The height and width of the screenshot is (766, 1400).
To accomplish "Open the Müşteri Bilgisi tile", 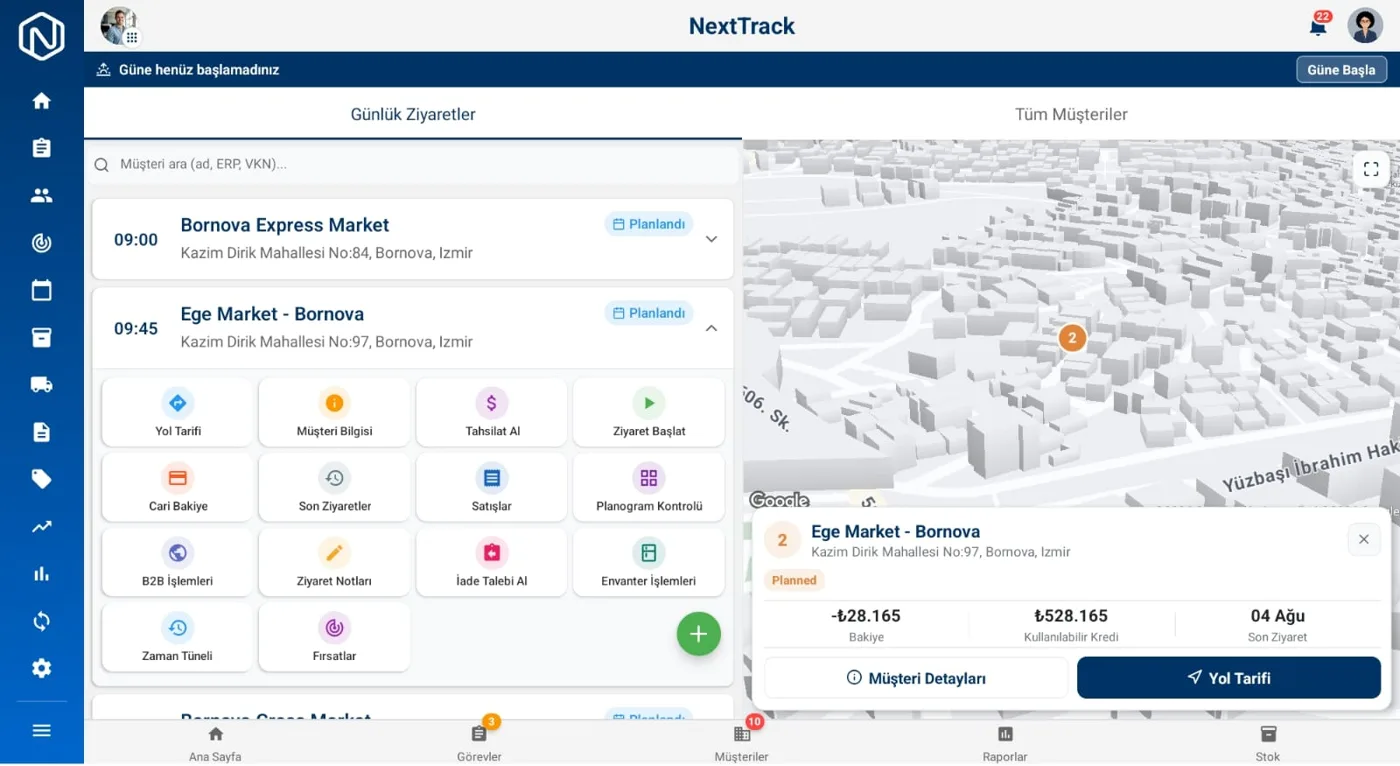I will [x=335, y=412].
